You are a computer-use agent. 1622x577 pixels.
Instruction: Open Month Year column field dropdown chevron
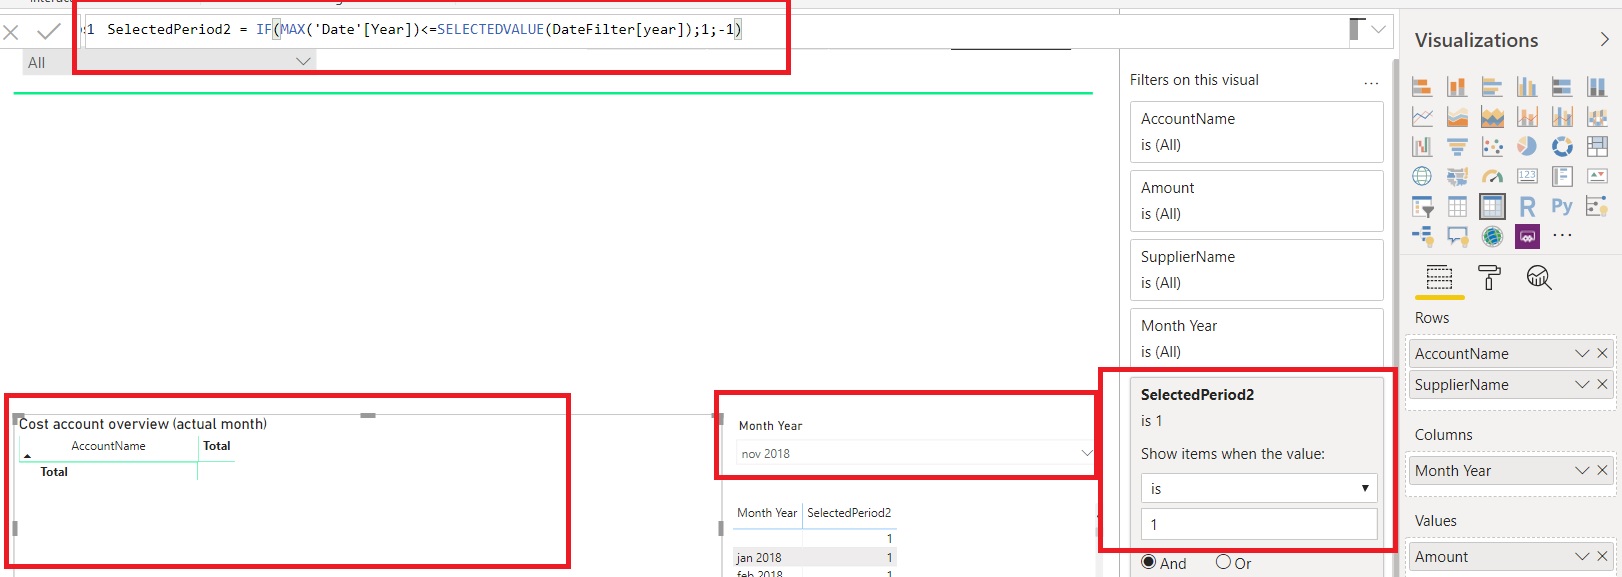coord(1582,470)
